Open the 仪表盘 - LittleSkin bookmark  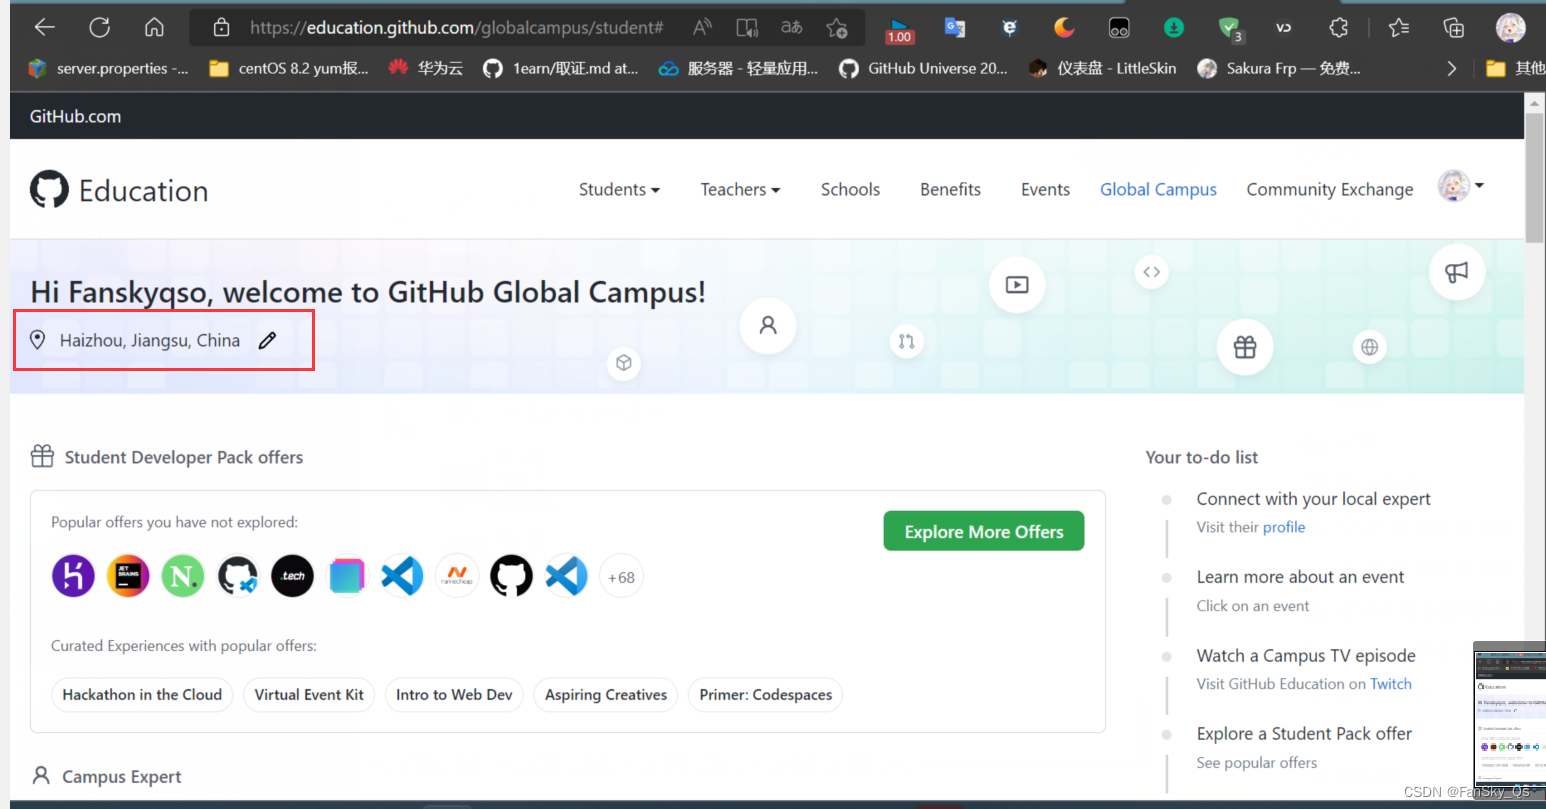(1103, 68)
